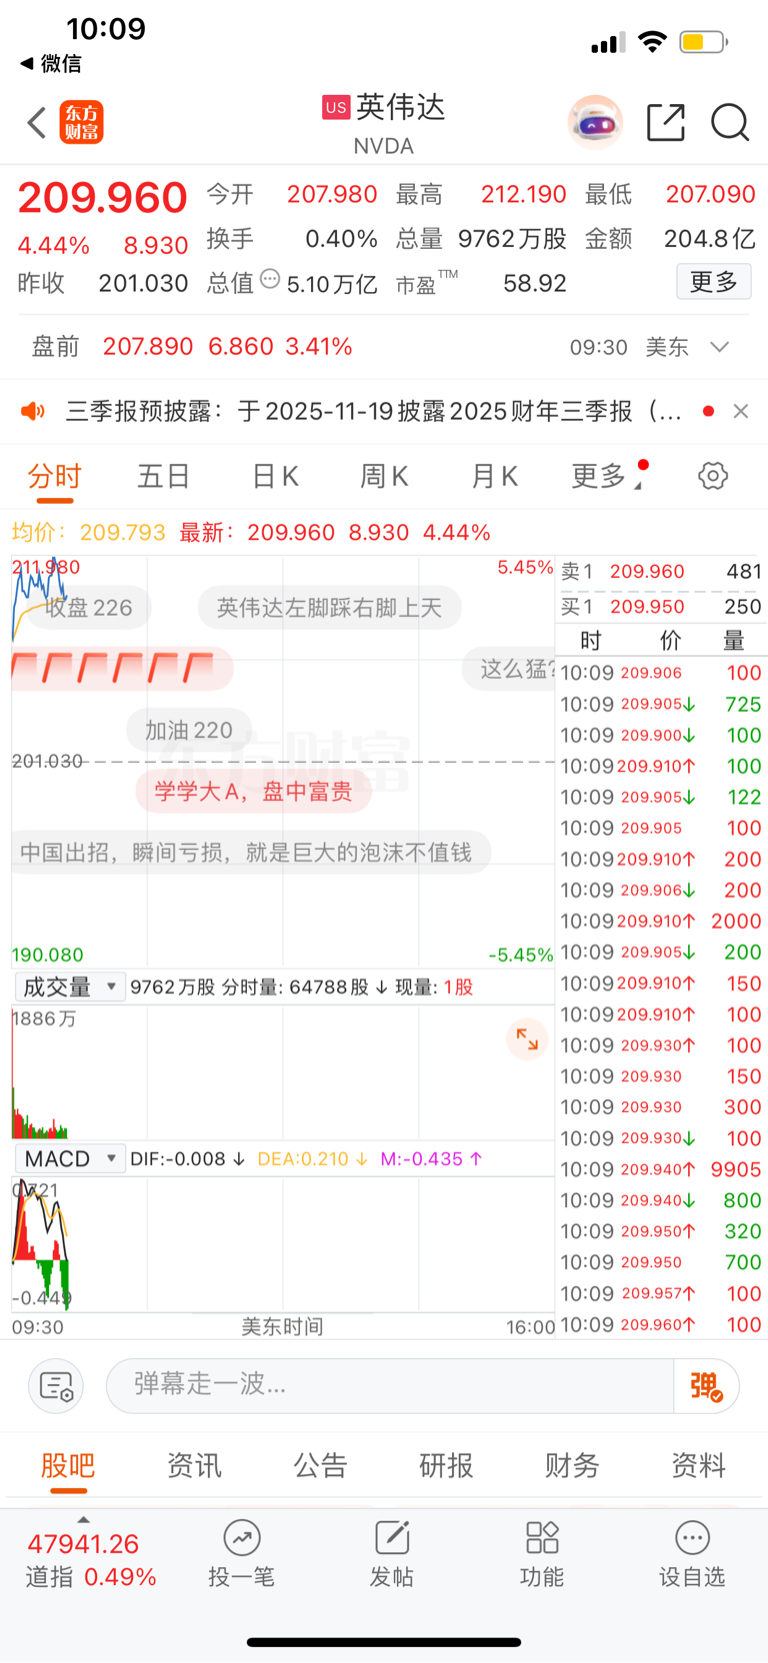Viewport: 768px width, 1663px height.
Task: Tap danmaku comment 学学大A，盘中富贵
Action: point(253,792)
